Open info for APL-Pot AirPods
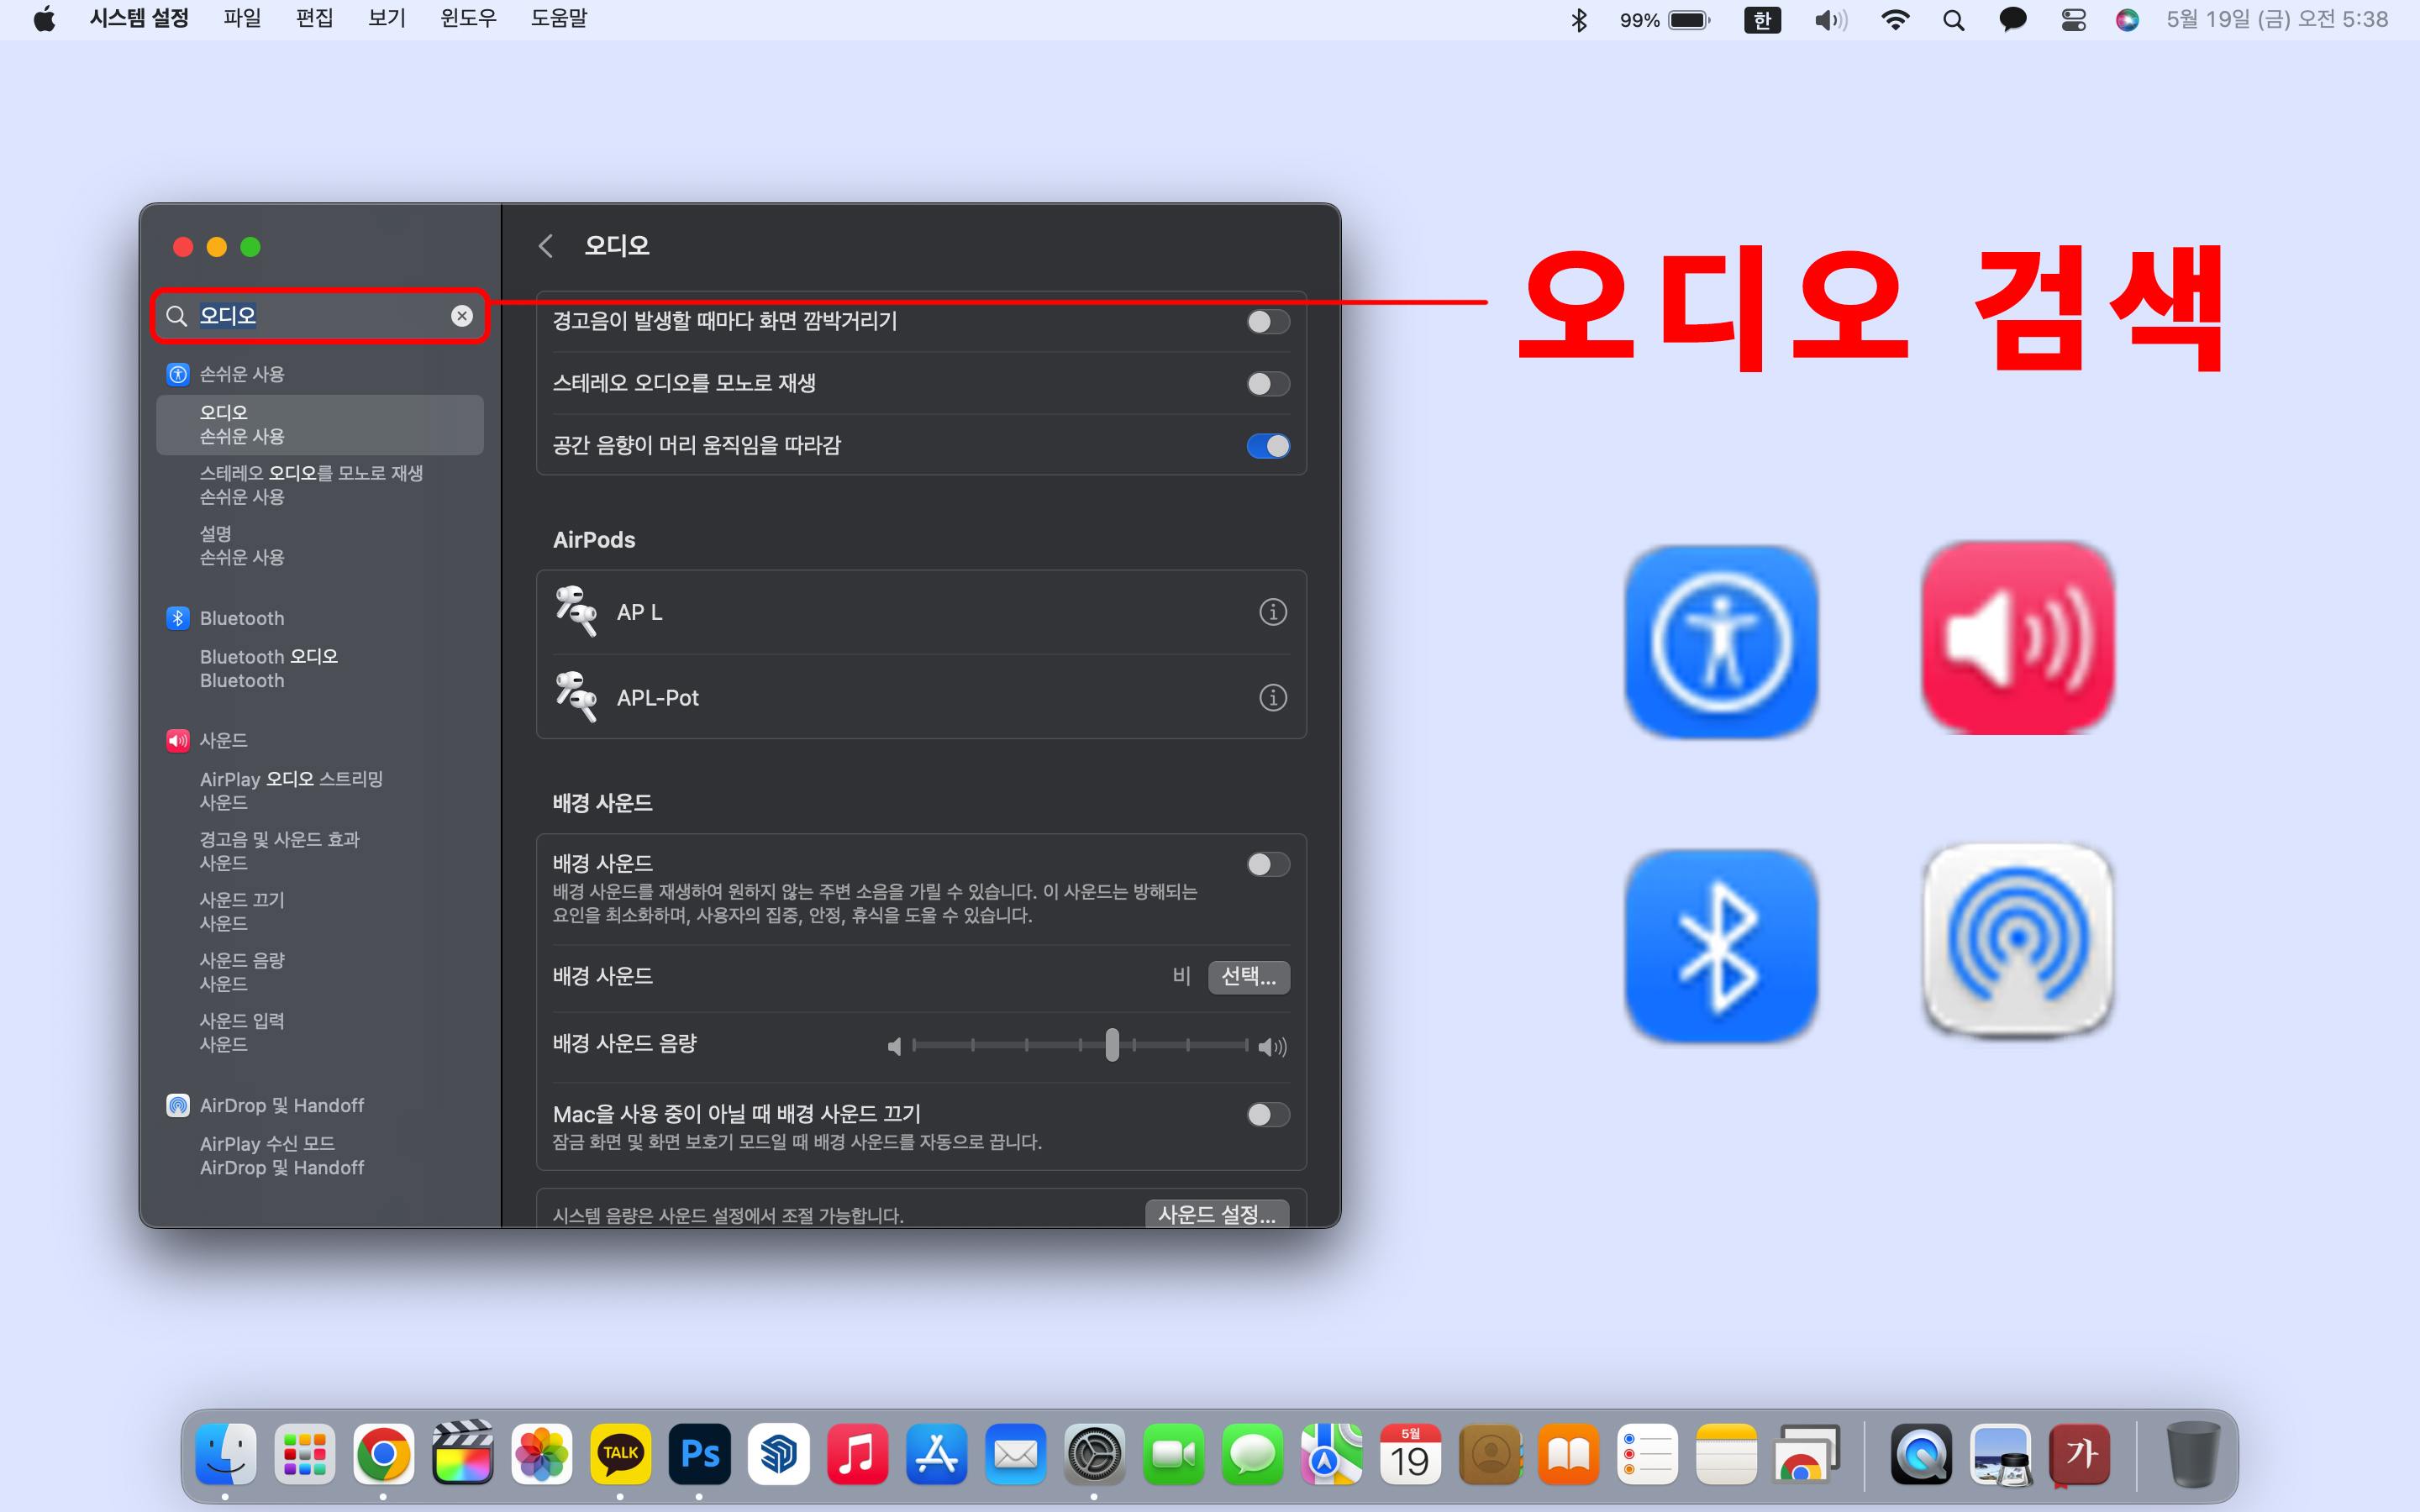 [1272, 698]
